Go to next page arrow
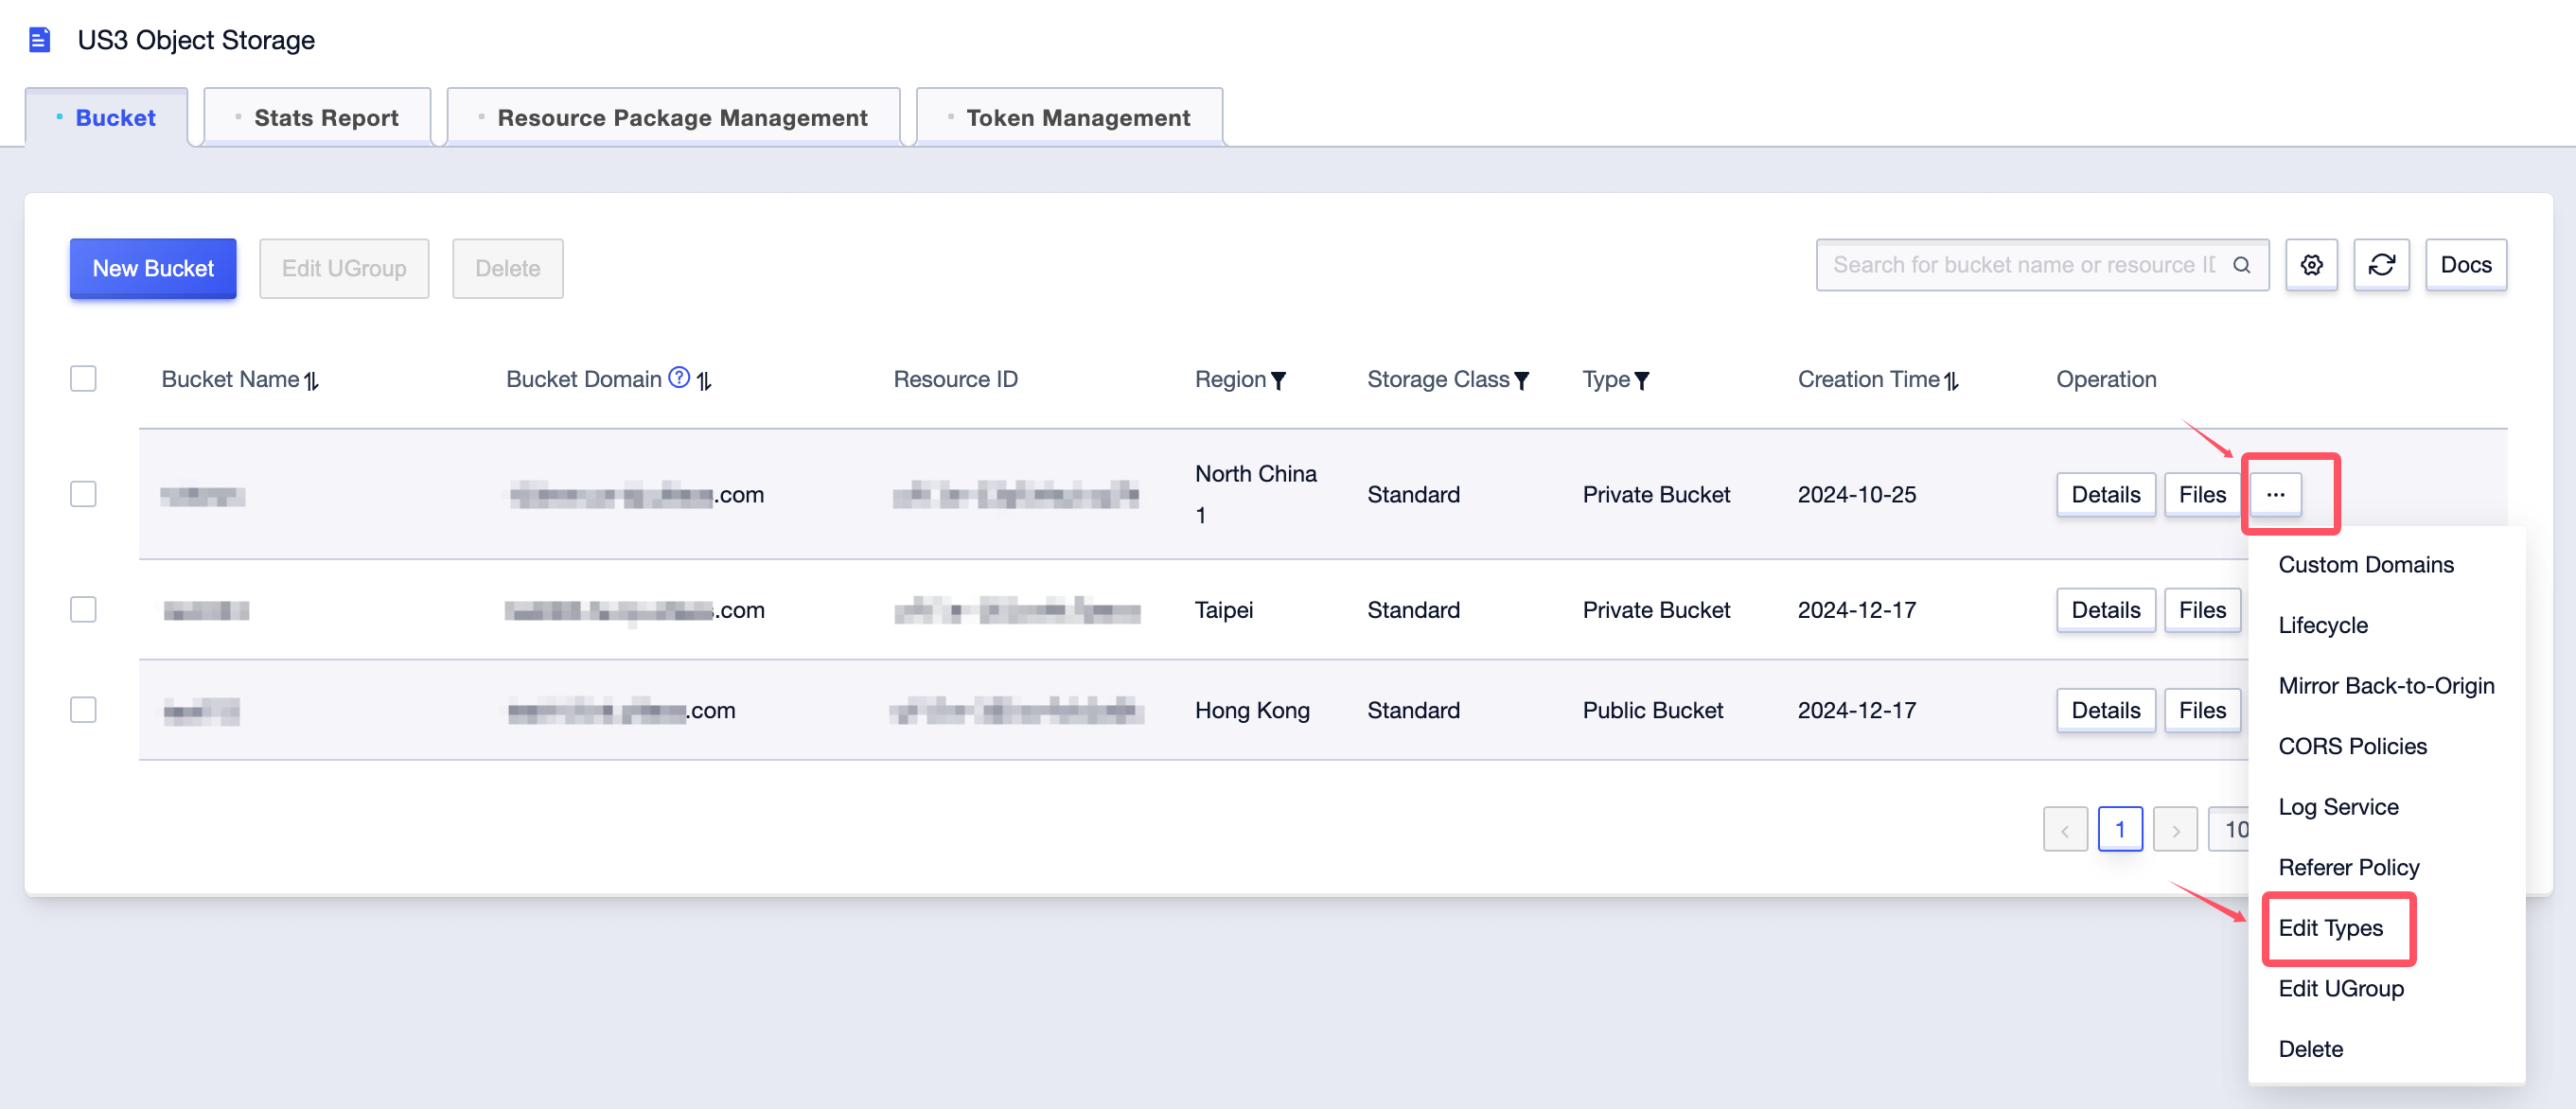Screen dimensions: 2576x1109 pos(2175,830)
